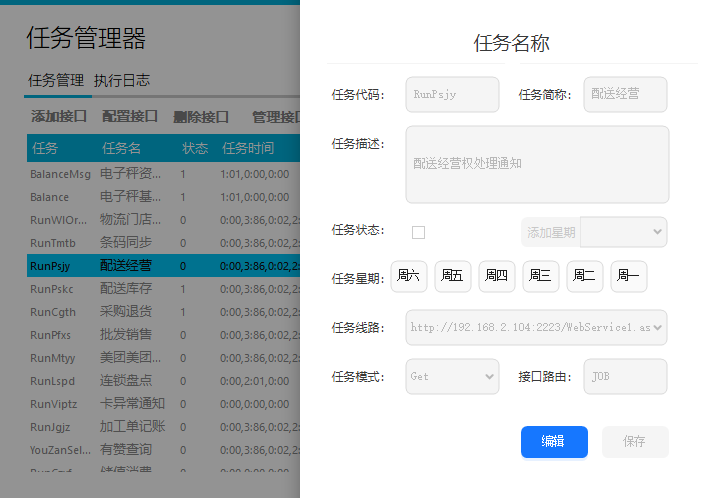Click the 任务名 column header
Screen dimensions: 725x498
(x=121, y=148)
